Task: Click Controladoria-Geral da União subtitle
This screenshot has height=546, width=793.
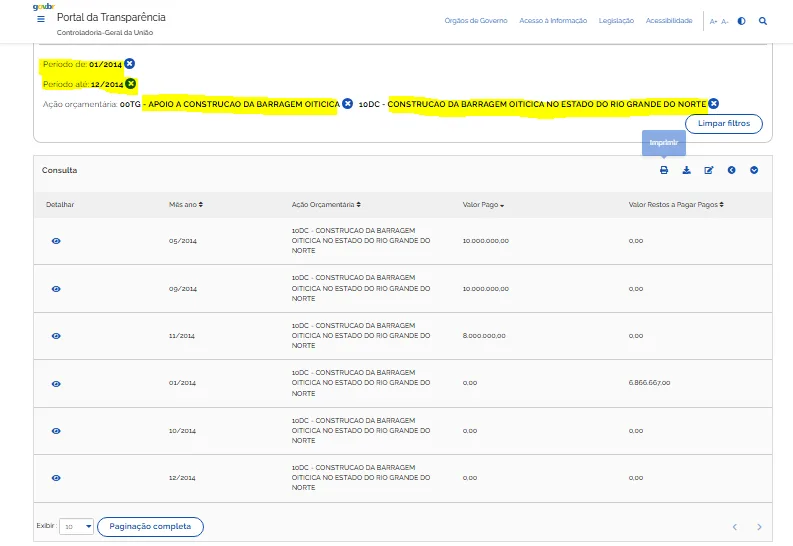Action: pyautogui.click(x=105, y=32)
